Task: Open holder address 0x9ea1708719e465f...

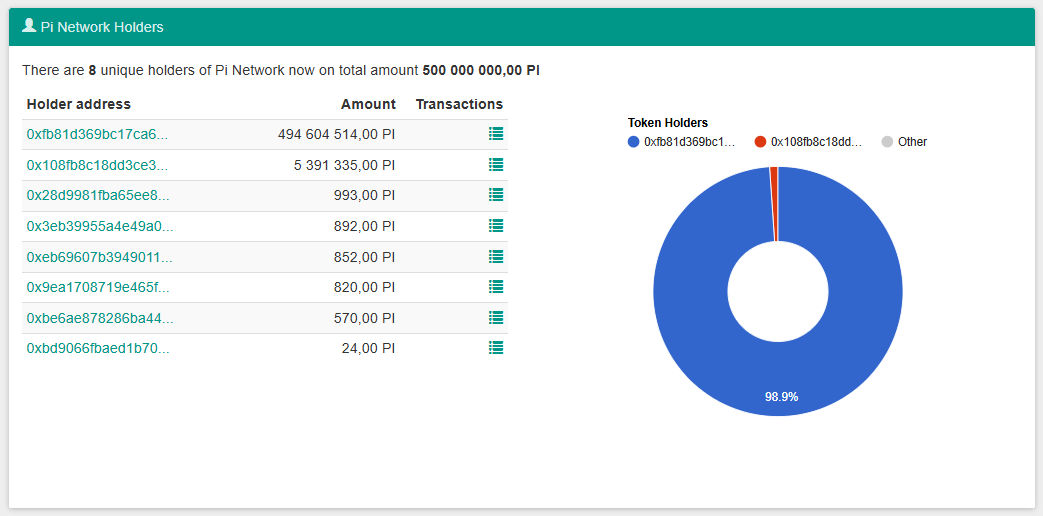Action: [98, 287]
